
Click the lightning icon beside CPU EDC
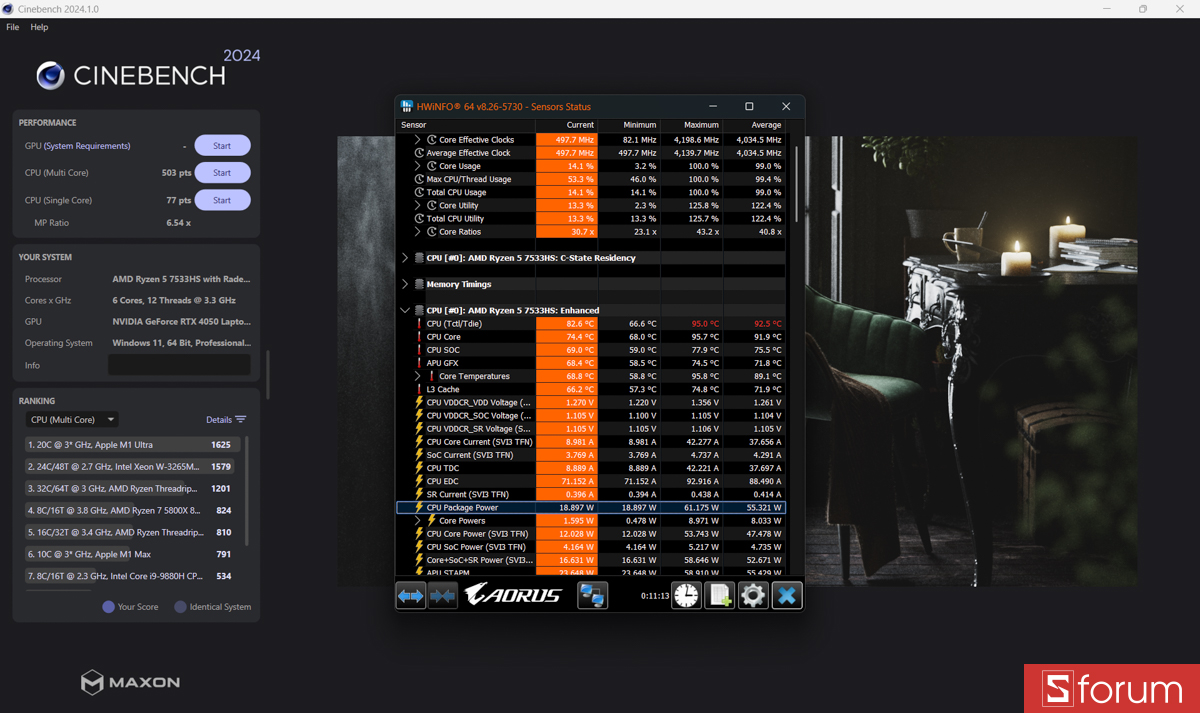point(420,481)
